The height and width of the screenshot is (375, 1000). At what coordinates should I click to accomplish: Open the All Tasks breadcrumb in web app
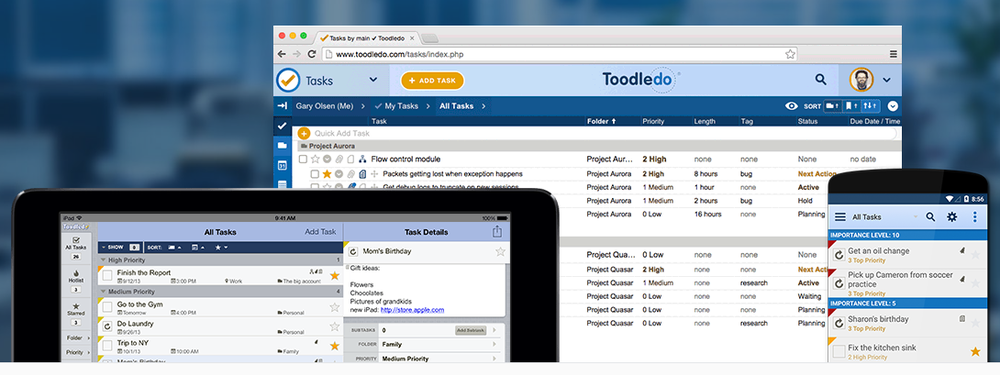click(456, 106)
